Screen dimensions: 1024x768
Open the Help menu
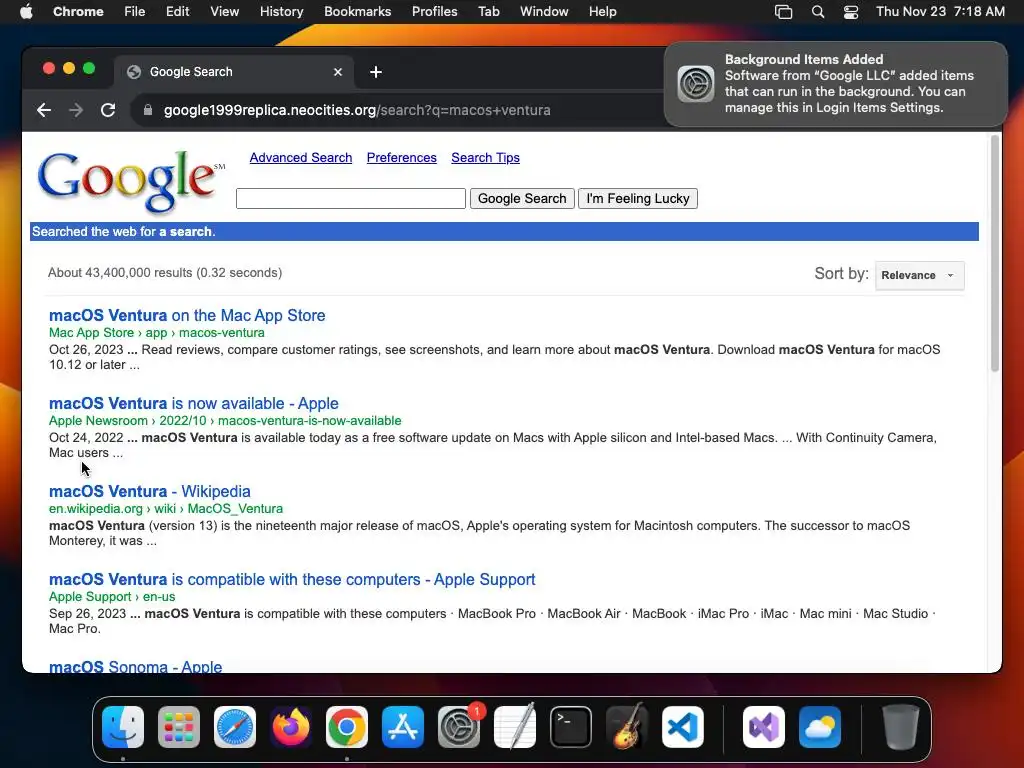[602, 12]
